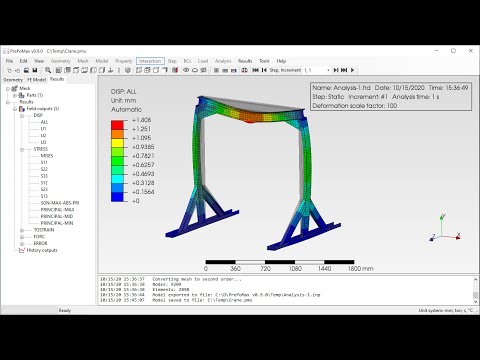Viewport: 480px width, 360px height.
Task: Click the hide-all eye outline icon
Action: click(195, 70)
